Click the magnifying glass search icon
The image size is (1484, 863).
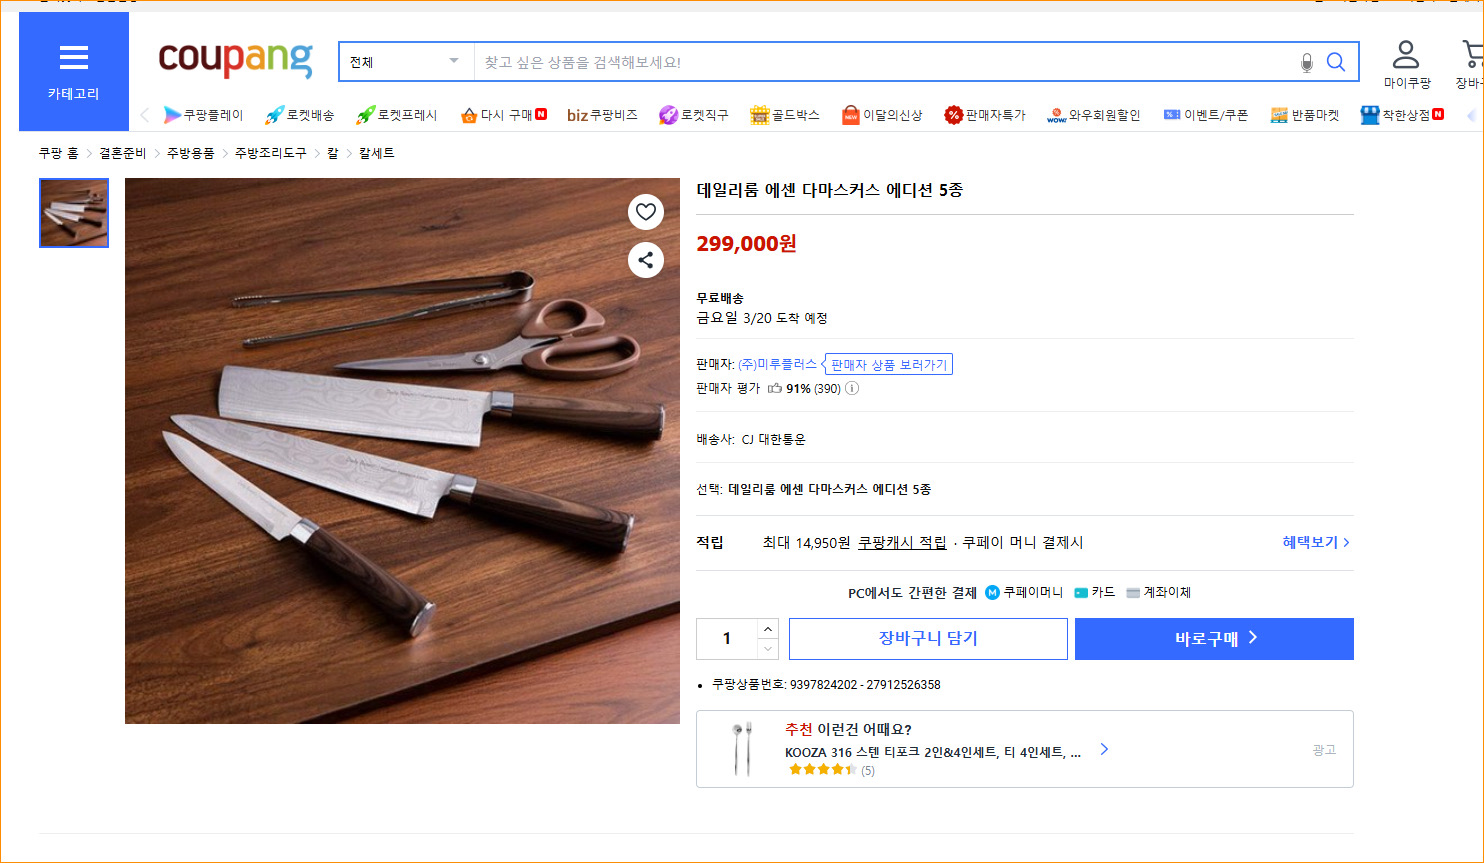click(x=1335, y=62)
